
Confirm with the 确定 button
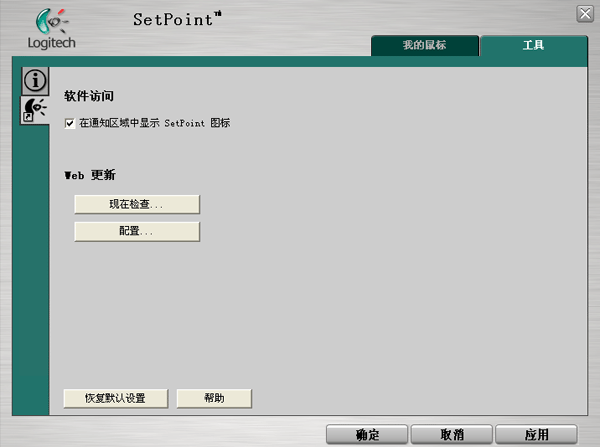click(367, 434)
